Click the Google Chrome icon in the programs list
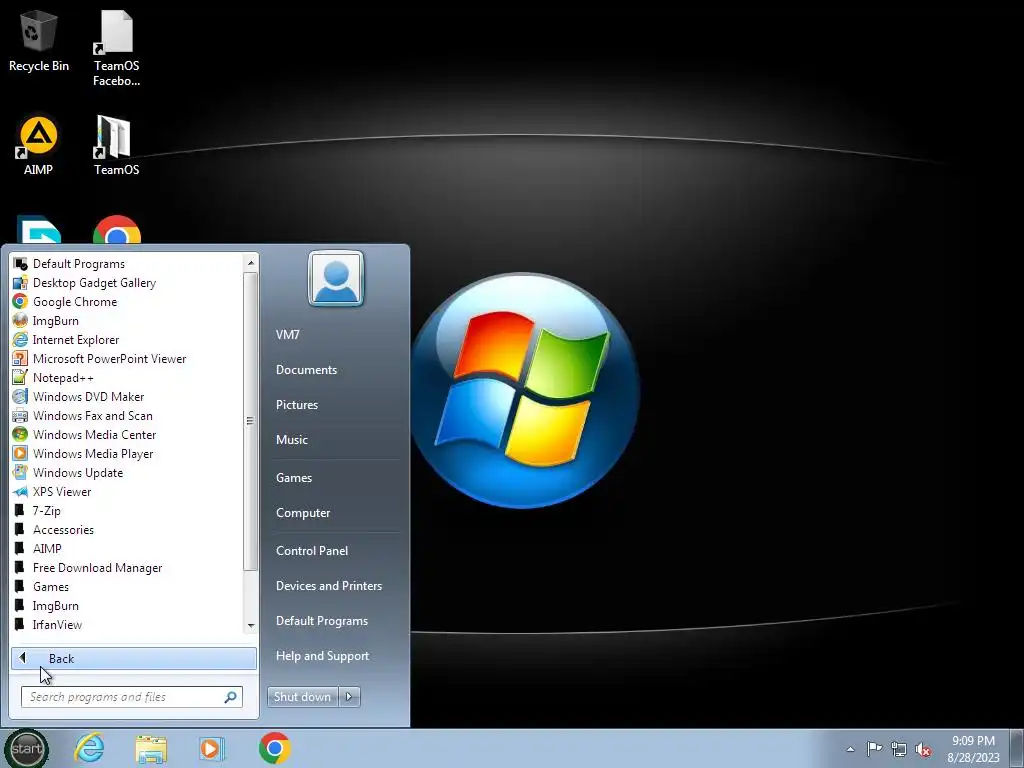This screenshot has width=1024, height=768. click(20, 302)
